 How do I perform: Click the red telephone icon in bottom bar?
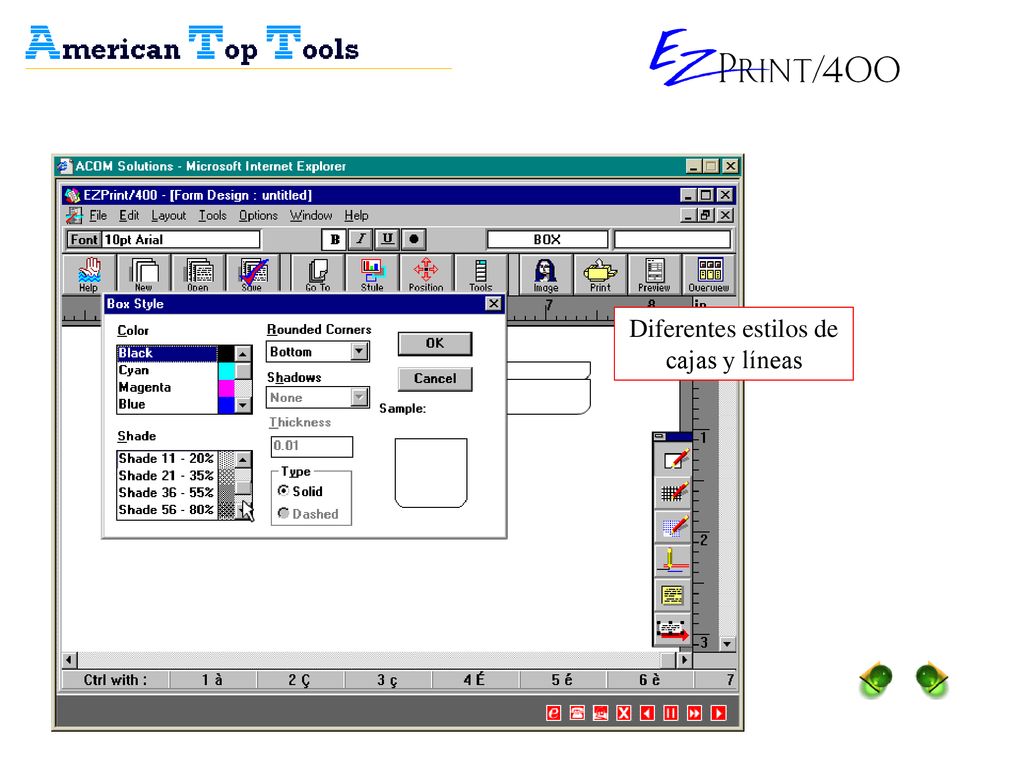point(577,712)
